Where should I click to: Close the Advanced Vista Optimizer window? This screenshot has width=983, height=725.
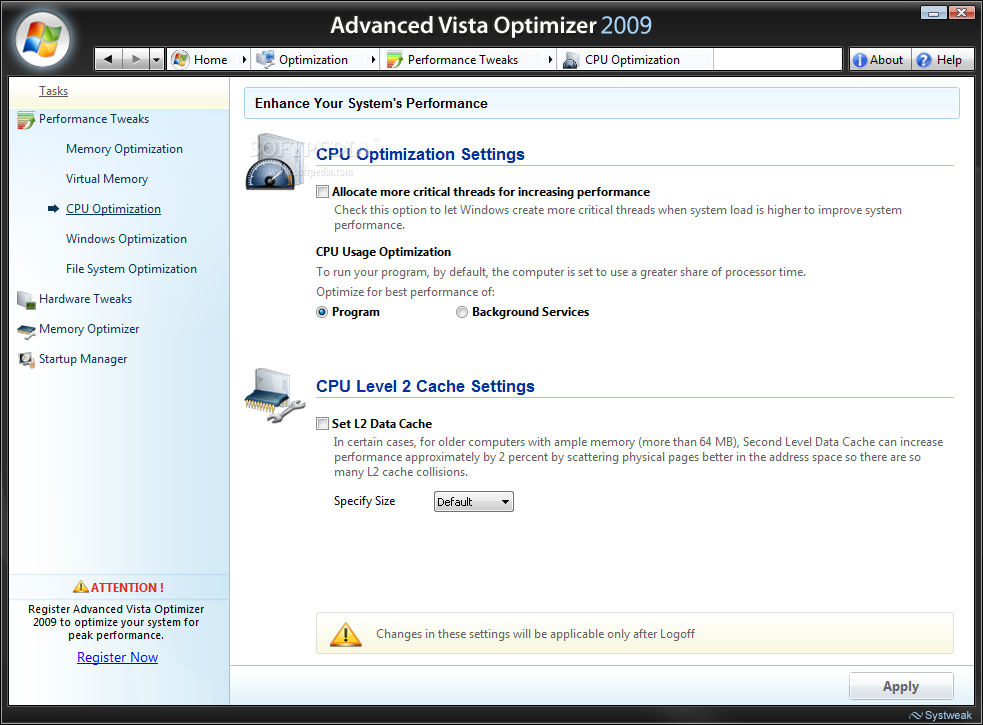tap(961, 13)
